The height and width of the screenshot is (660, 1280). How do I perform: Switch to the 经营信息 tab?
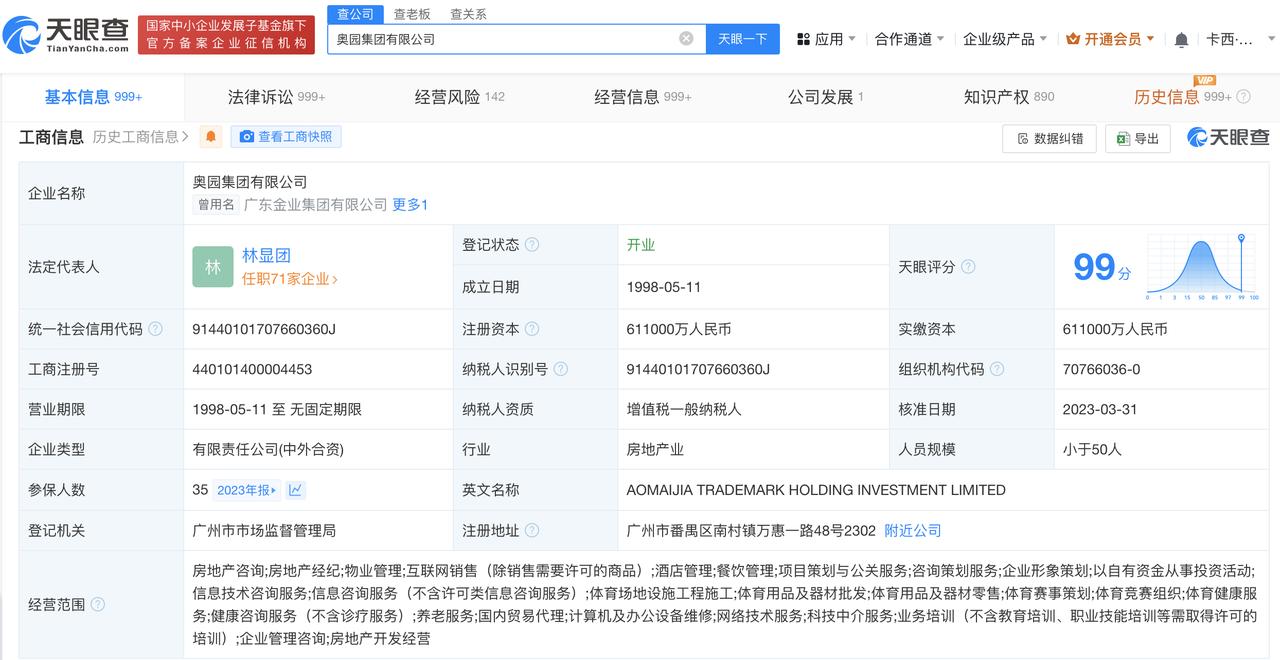point(643,97)
